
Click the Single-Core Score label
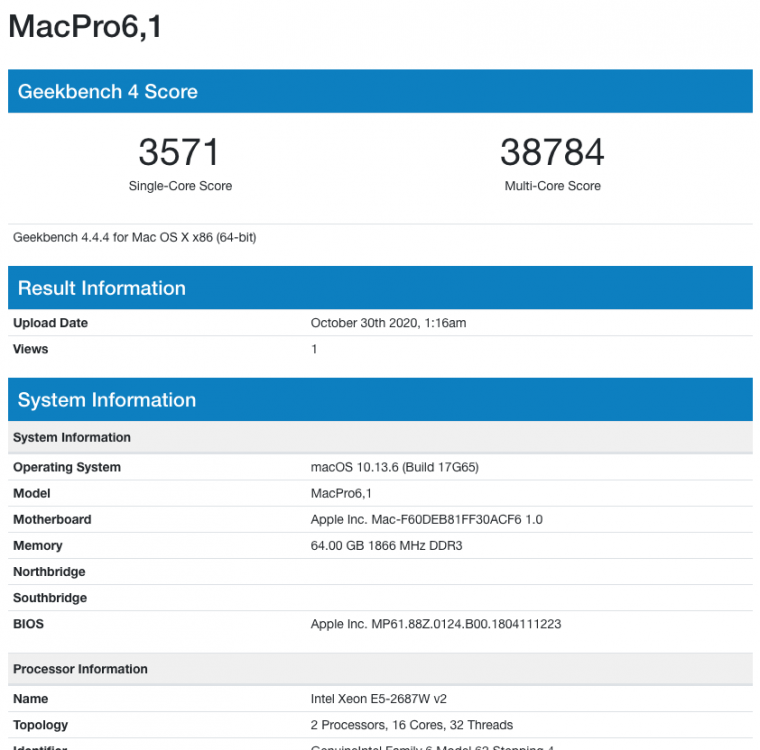coord(180,186)
